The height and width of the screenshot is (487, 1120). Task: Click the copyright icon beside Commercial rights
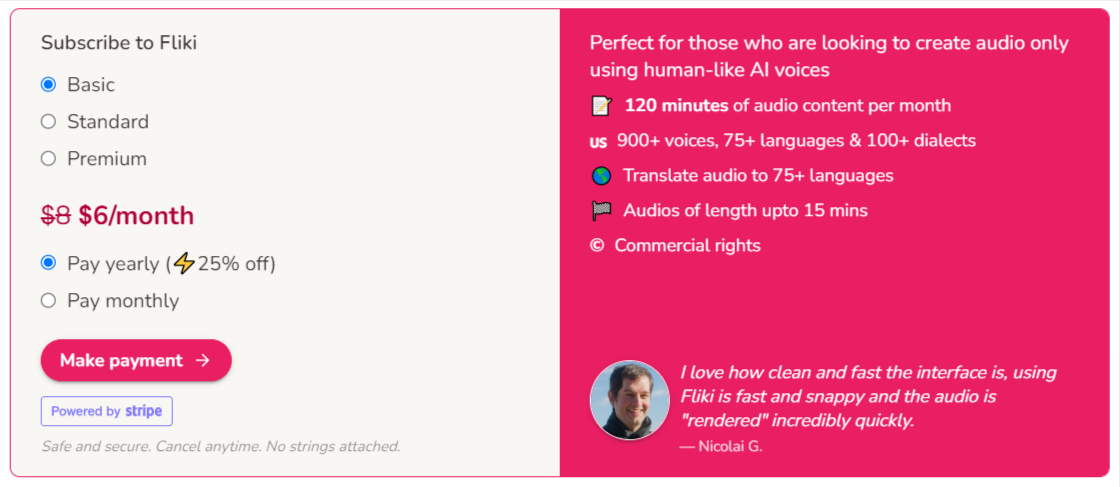(597, 246)
